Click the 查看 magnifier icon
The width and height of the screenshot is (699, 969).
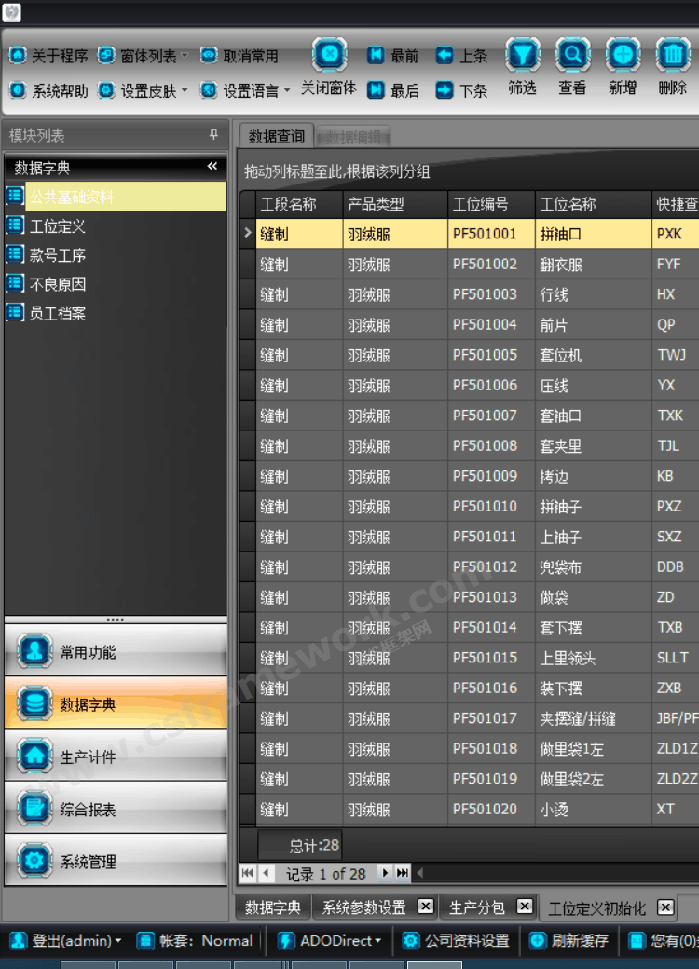tap(572, 55)
